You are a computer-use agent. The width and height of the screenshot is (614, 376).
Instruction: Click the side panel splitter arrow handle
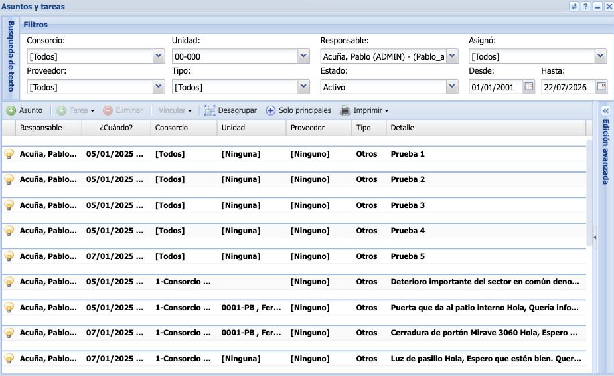tap(595, 237)
